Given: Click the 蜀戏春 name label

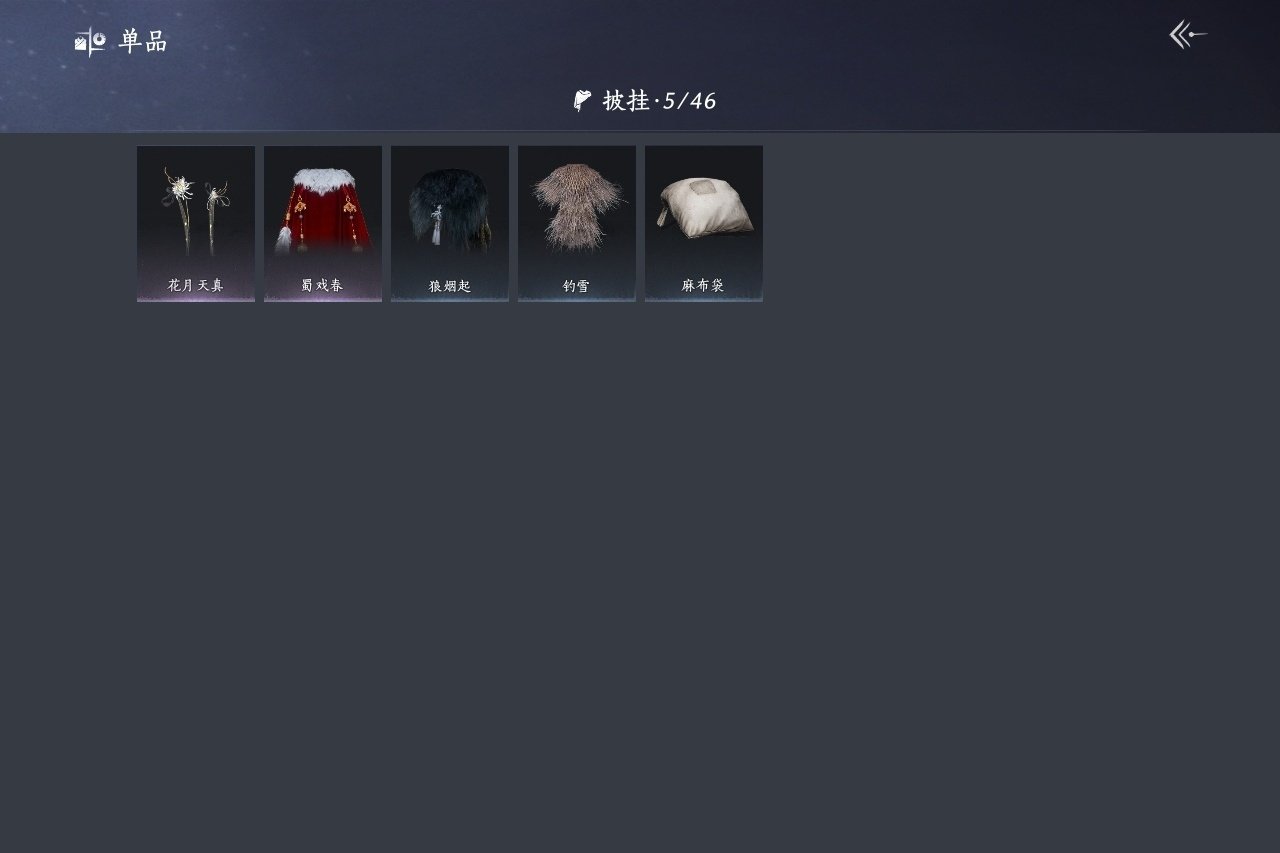Looking at the screenshot, I should [x=323, y=286].
